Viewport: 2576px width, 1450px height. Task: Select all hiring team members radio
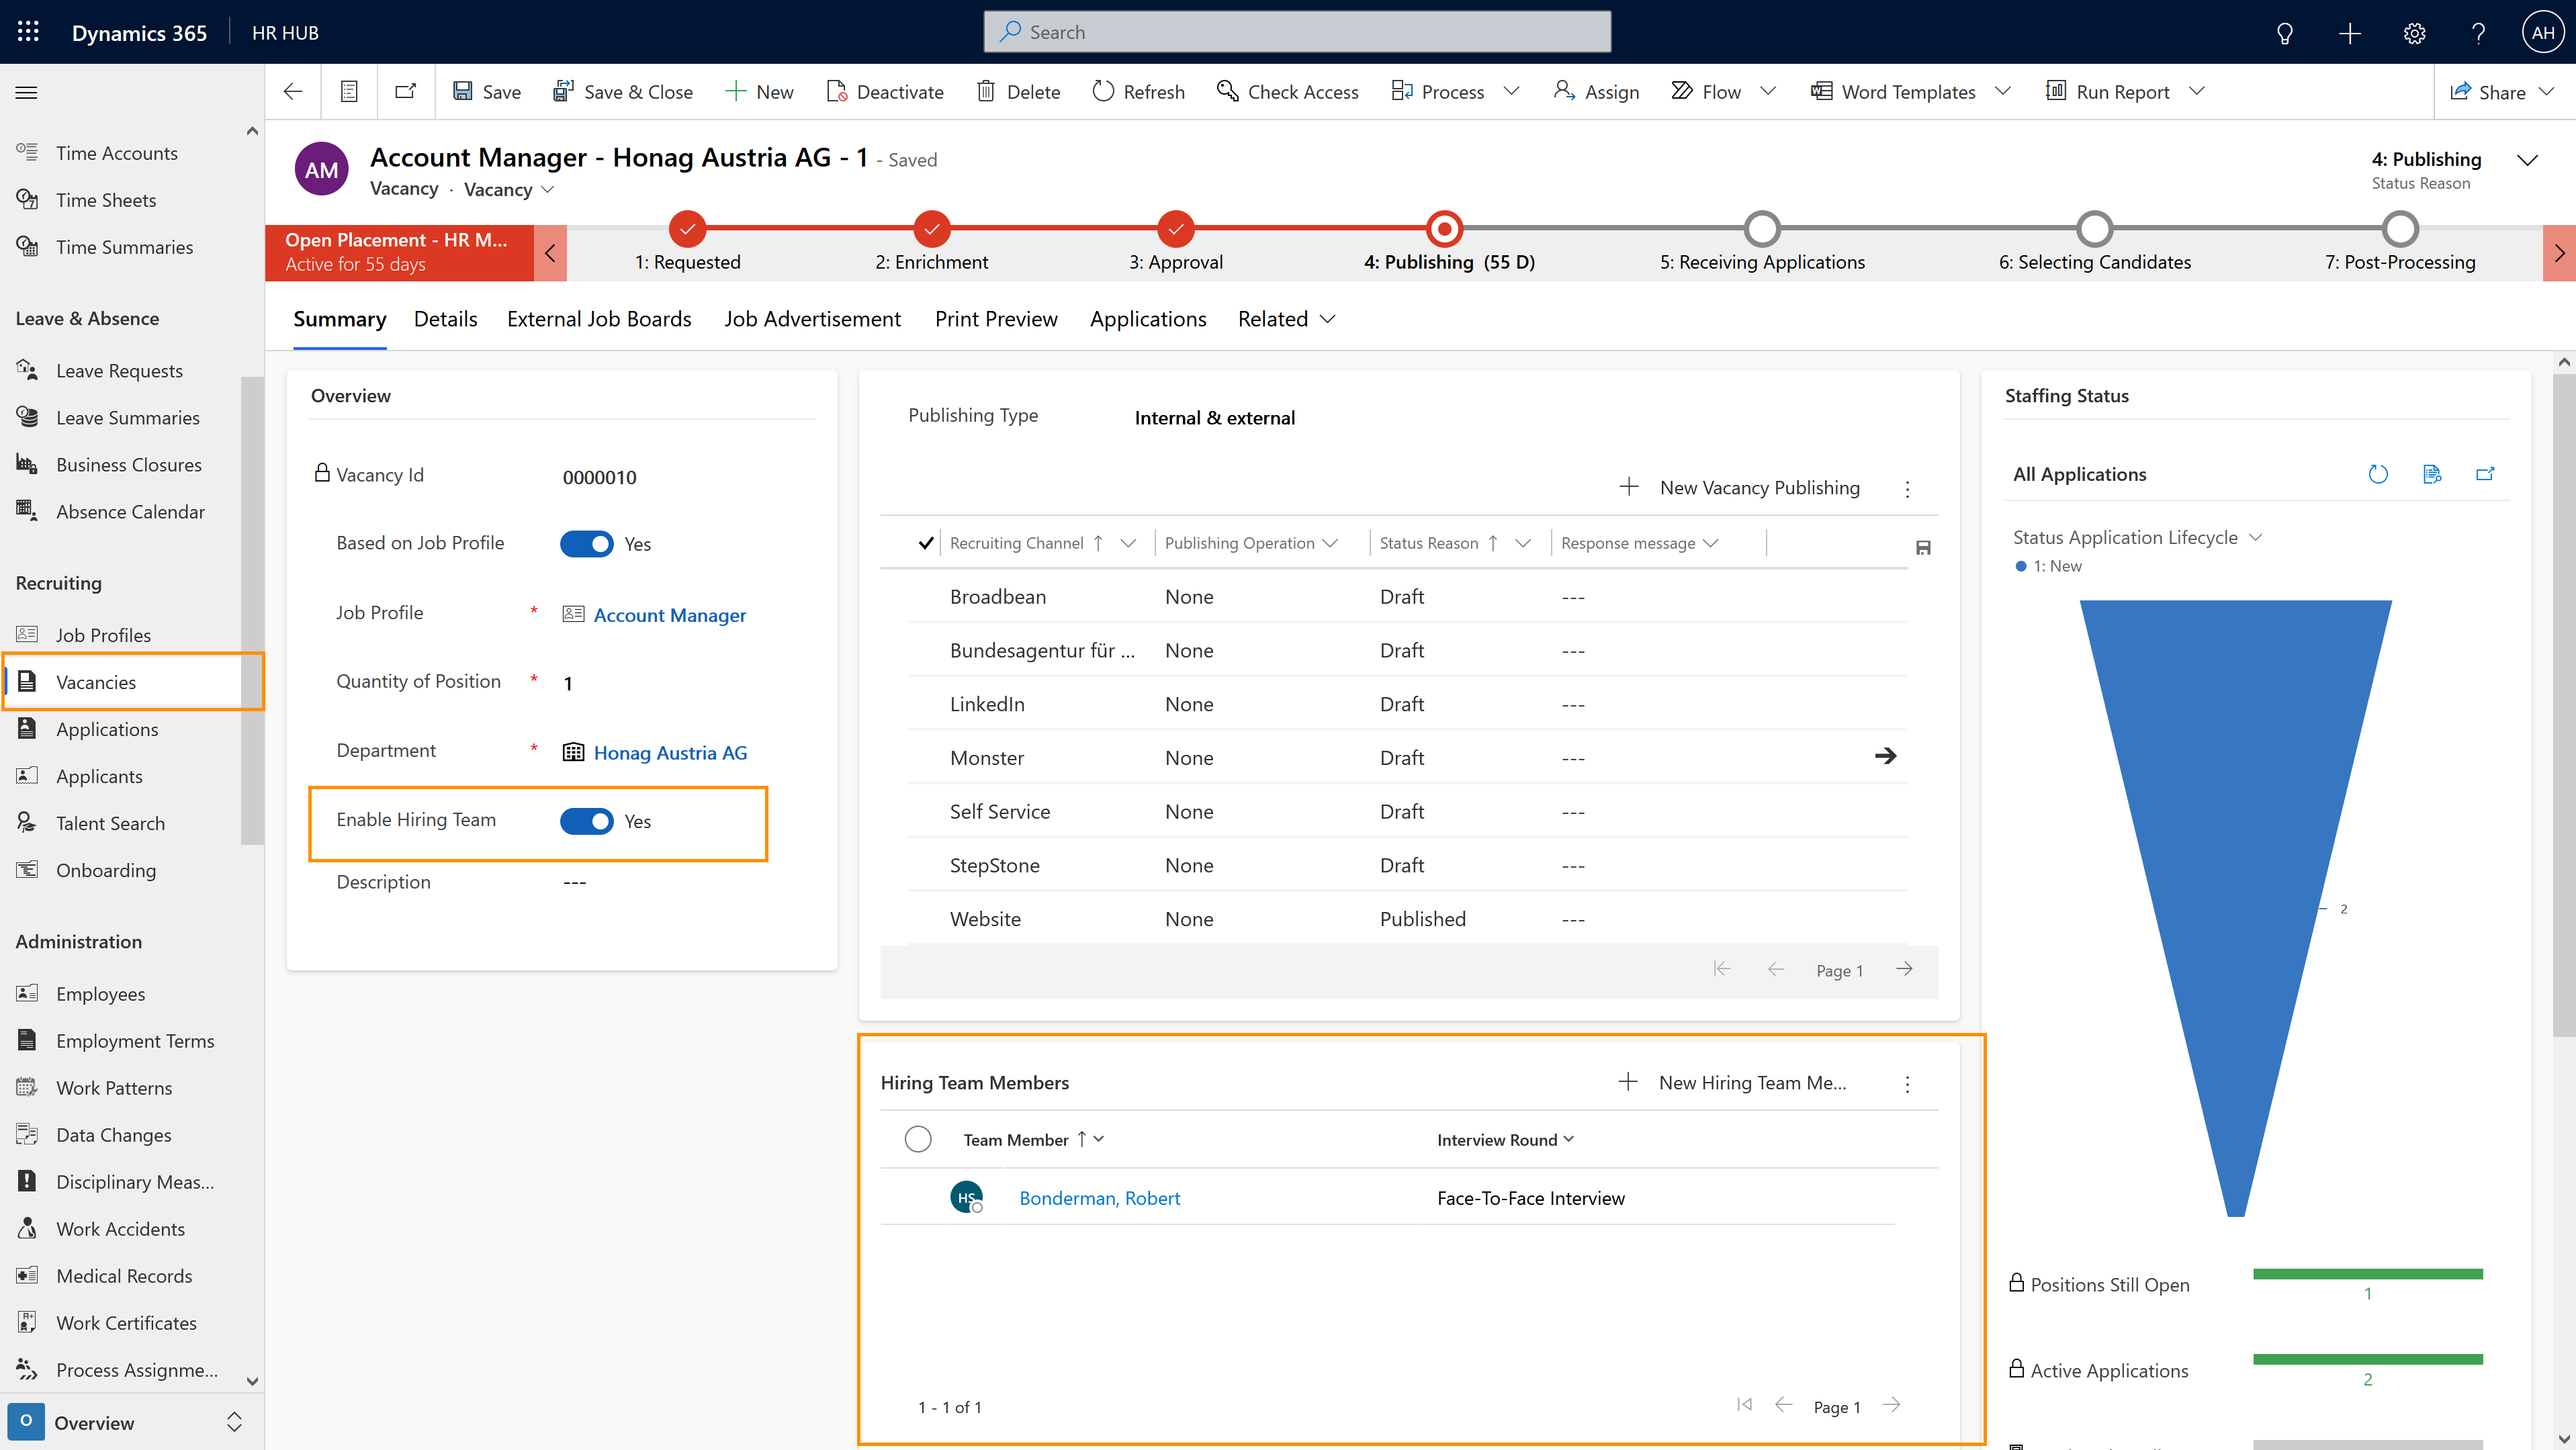[x=917, y=1139]
